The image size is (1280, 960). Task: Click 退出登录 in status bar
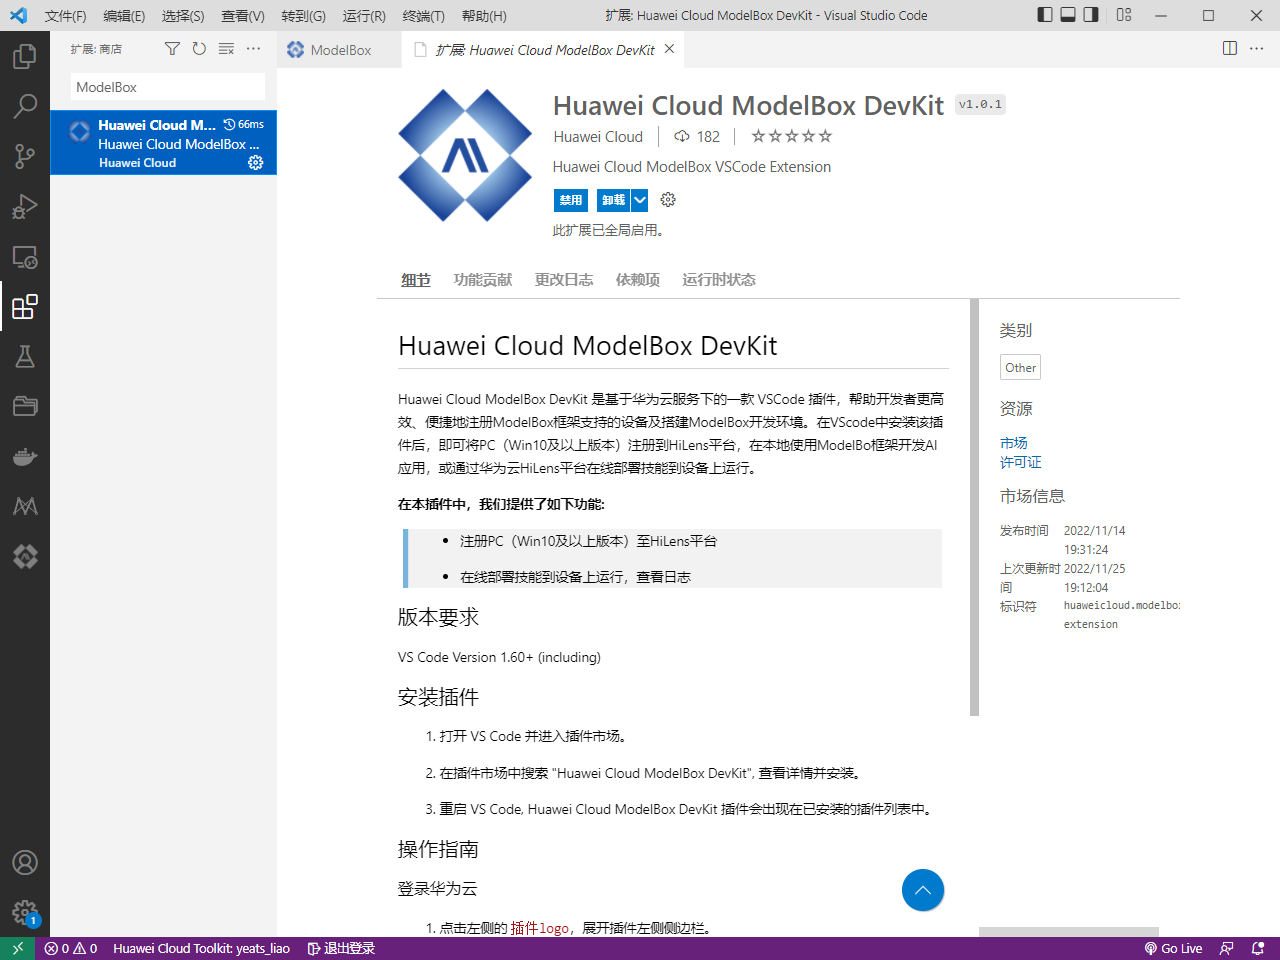tap(341, 948)
